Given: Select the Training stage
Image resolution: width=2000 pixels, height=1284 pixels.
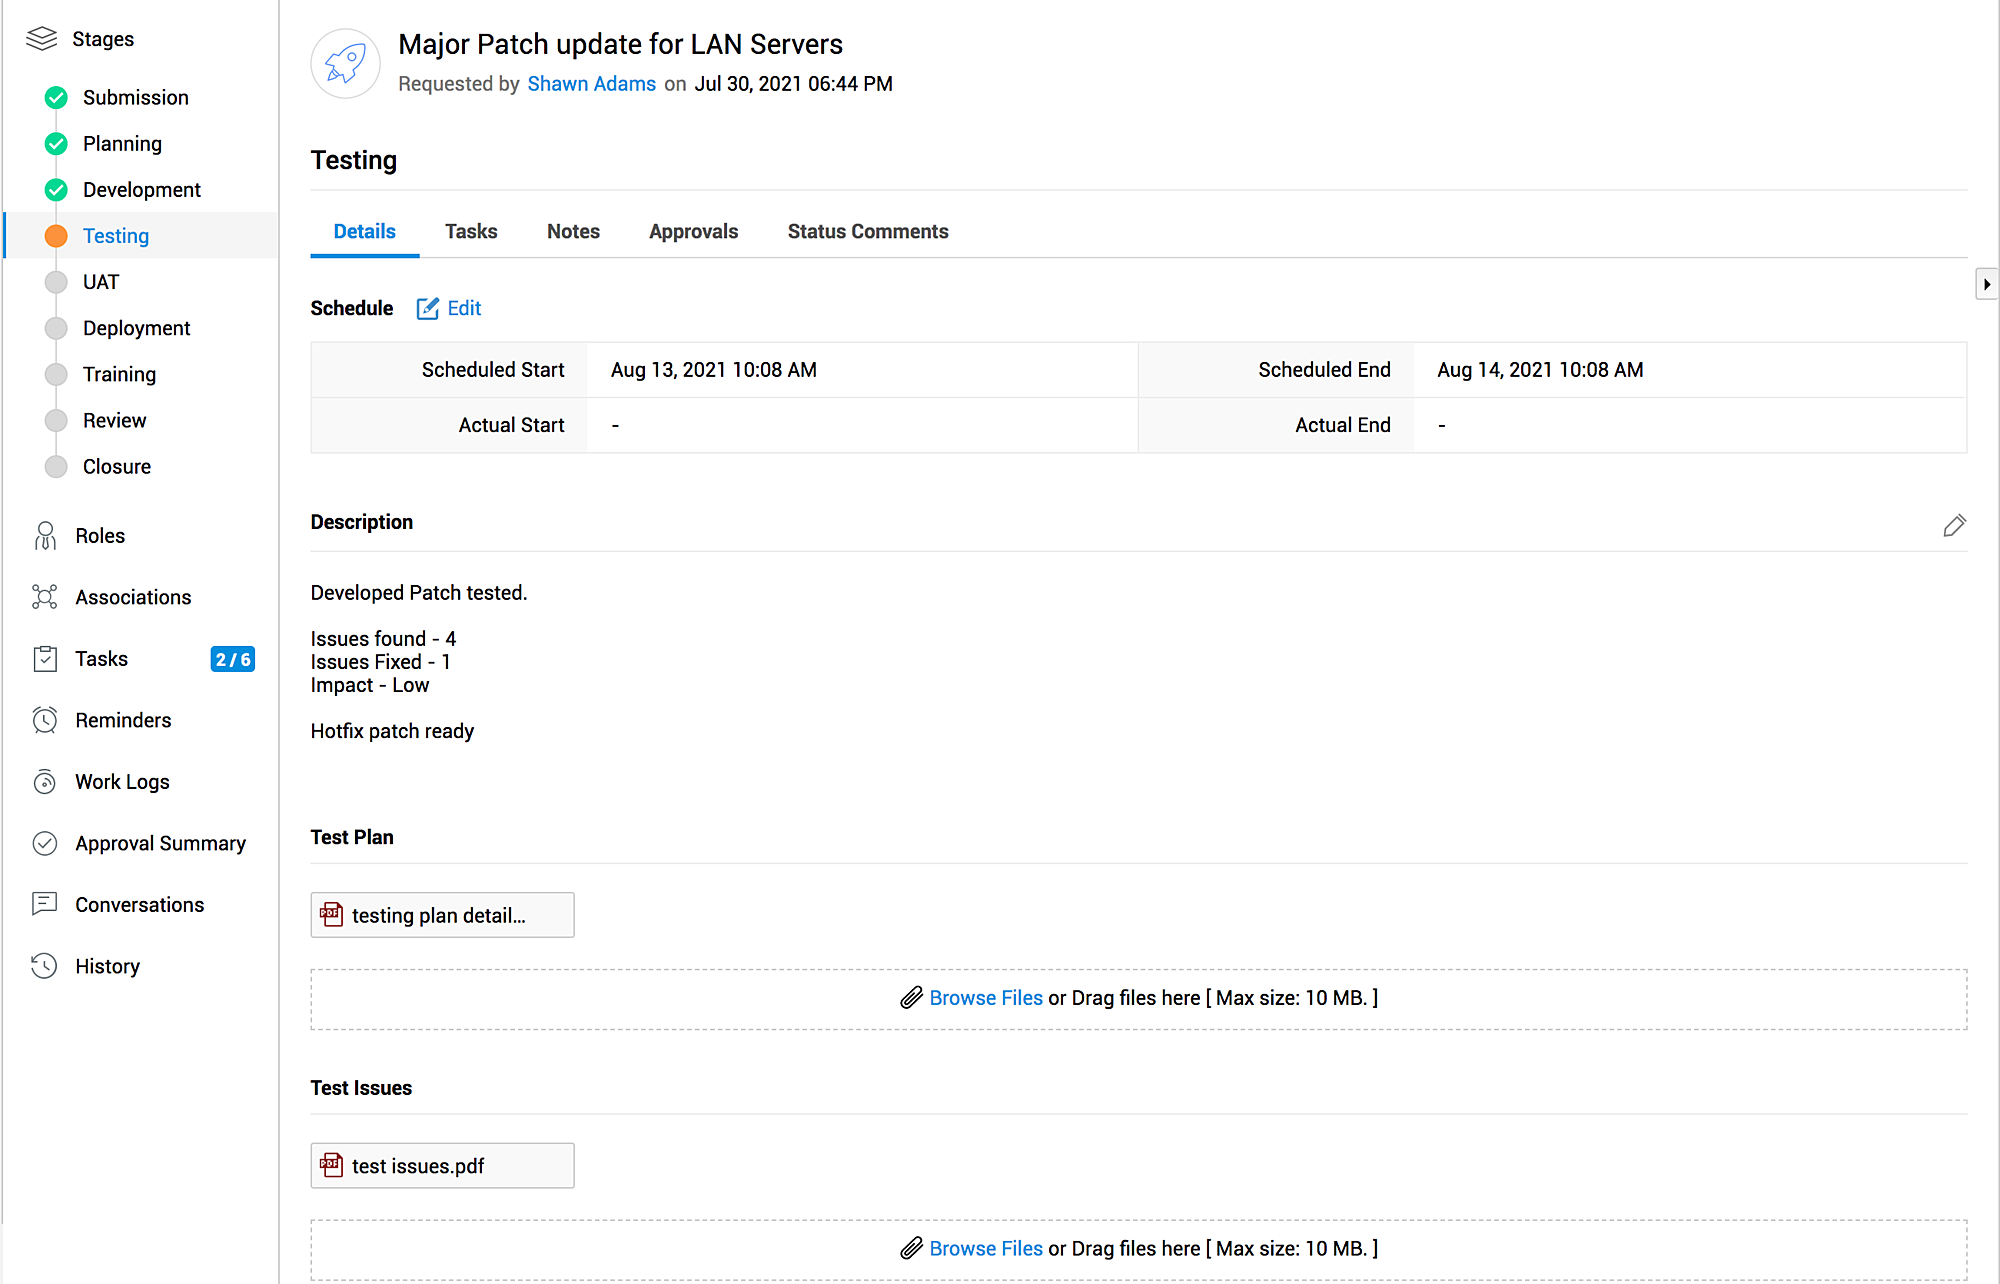Looking at the screenshot, I should pos(120,374).
